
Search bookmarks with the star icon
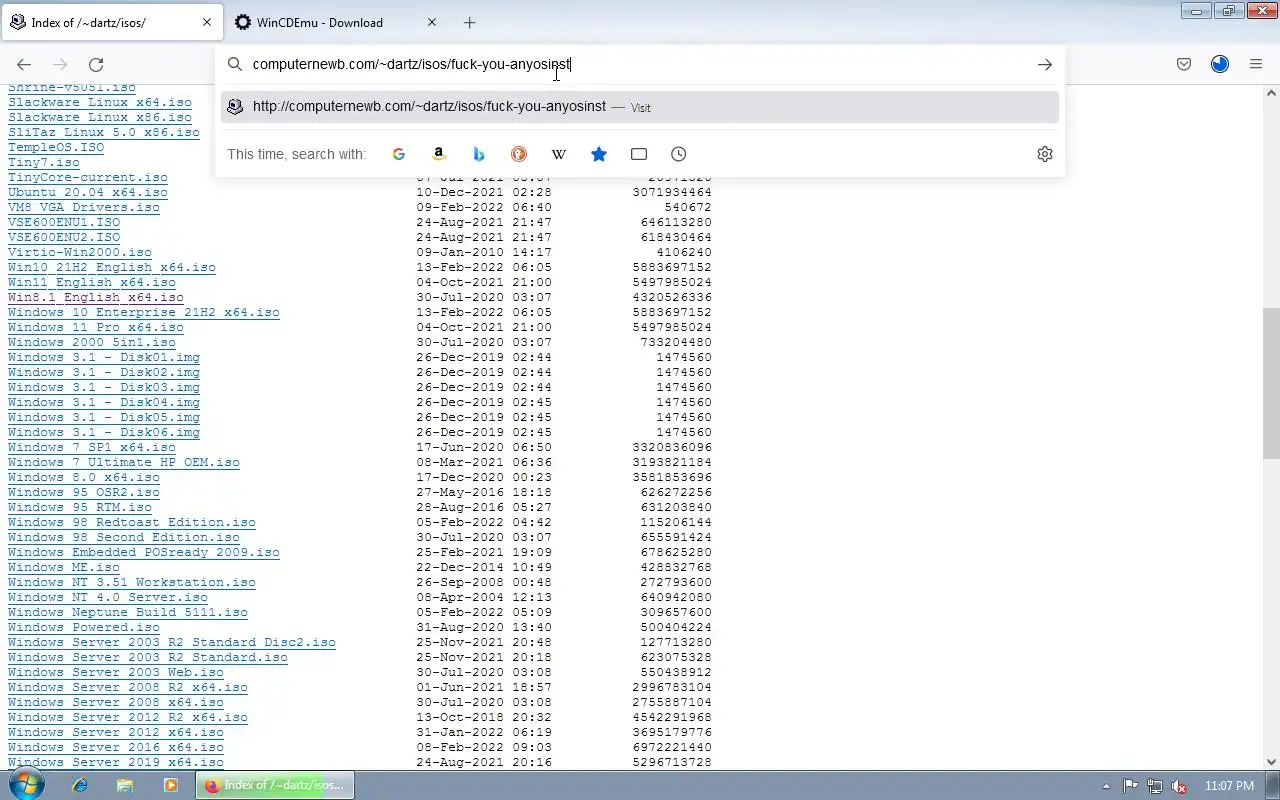click(599, 154)
